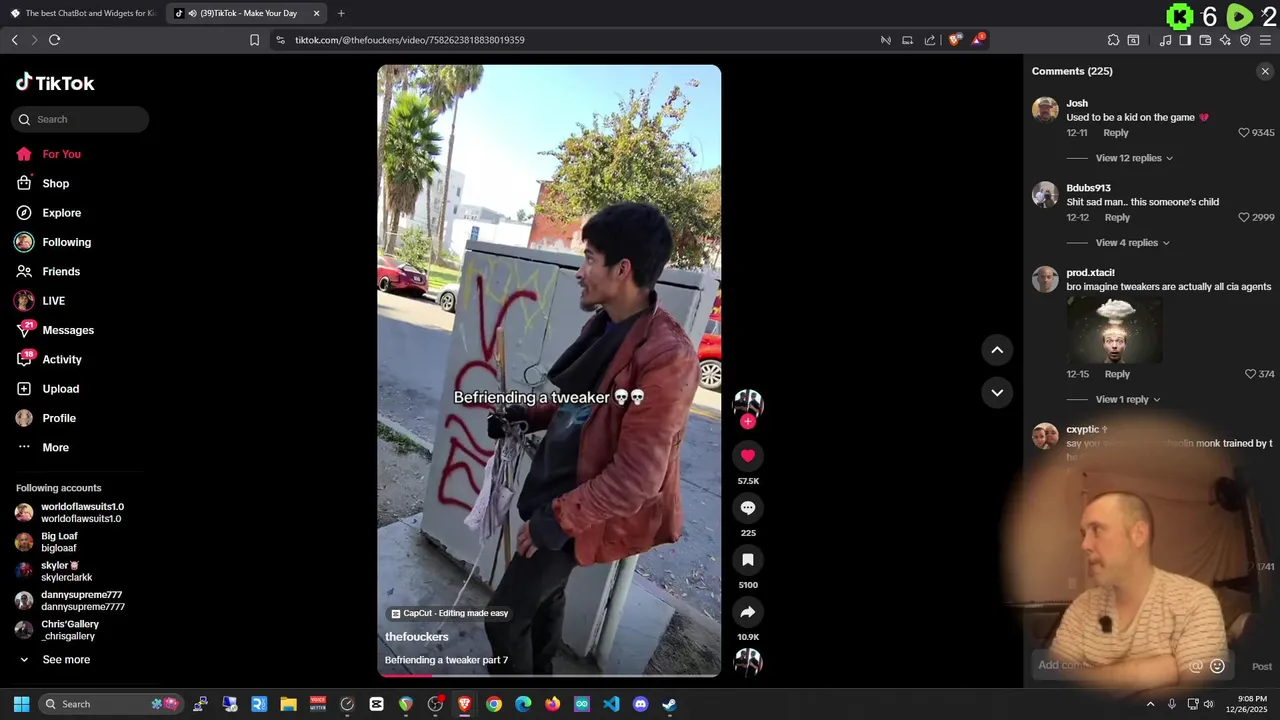Open the Brave Shields lion icon

point(955,40)
